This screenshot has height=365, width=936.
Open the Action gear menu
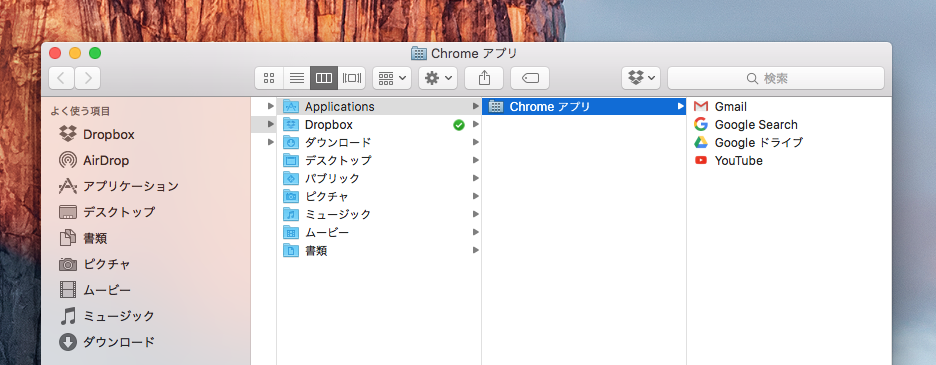click(438, 78)
